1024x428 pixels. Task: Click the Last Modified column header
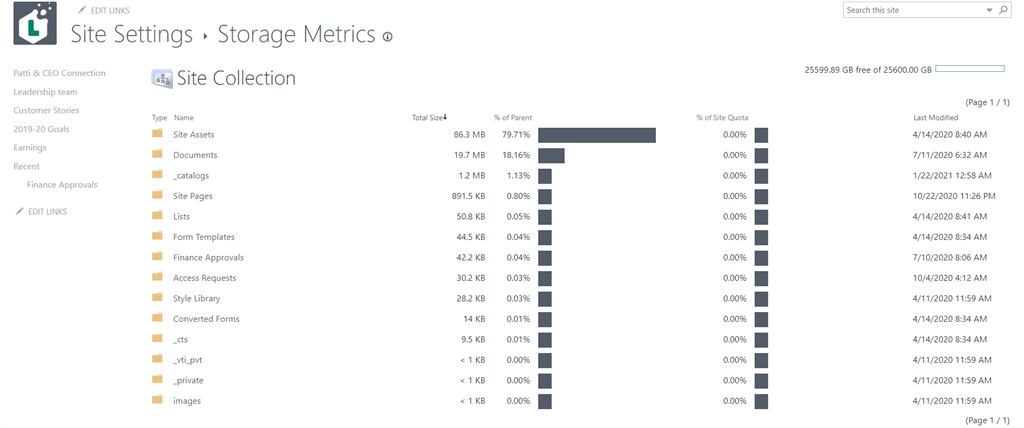pos(935,118)
